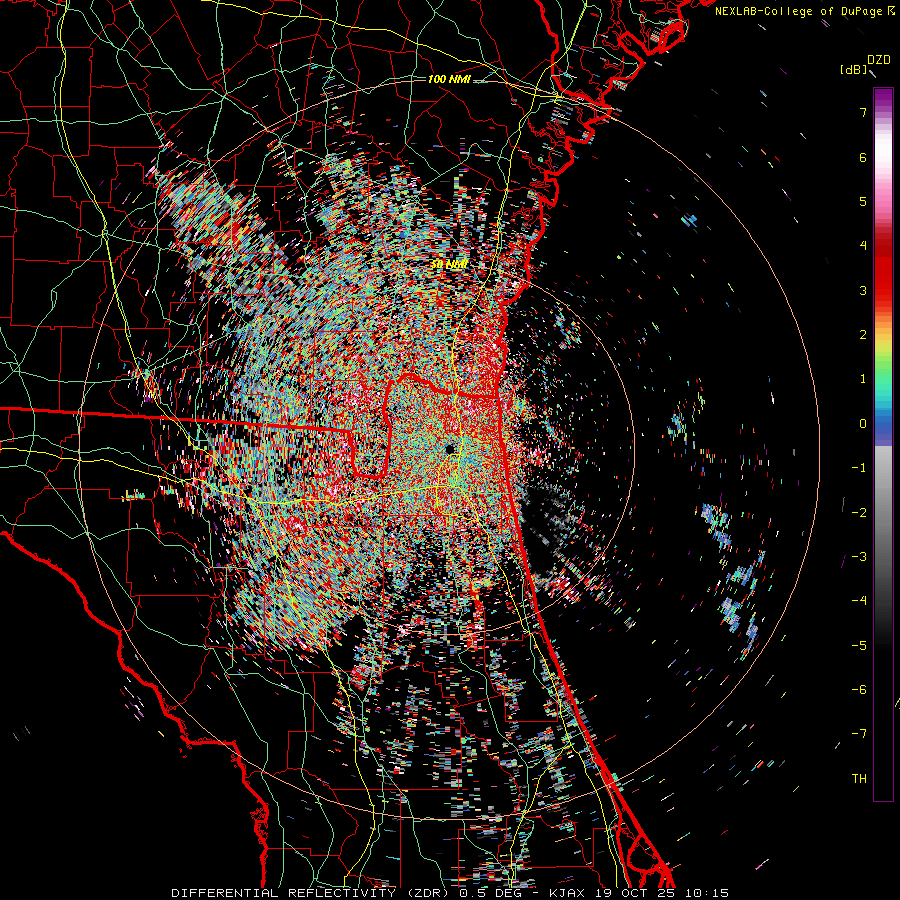Select the 100 NMI range ring label
Image resolution: width=900 pixels, height=900 pixels.
click(x=449, y=79)
